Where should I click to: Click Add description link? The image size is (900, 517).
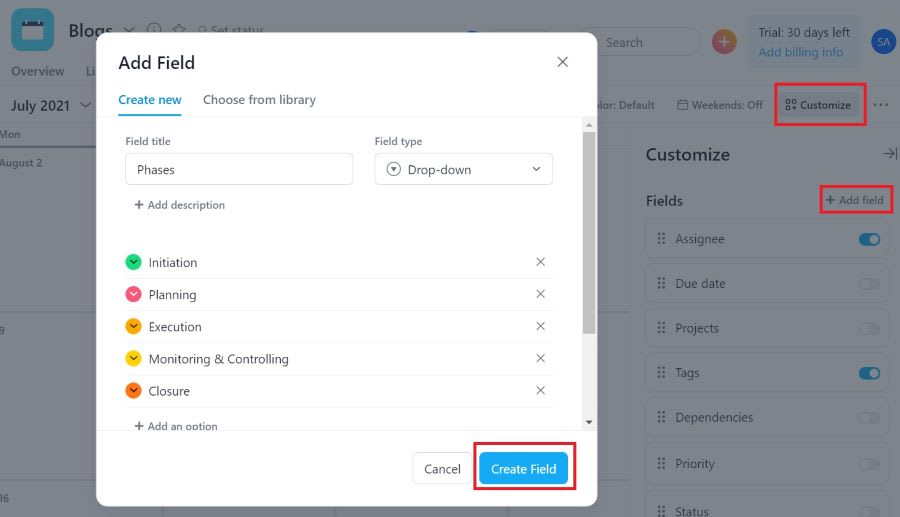(x=180, y=205)
